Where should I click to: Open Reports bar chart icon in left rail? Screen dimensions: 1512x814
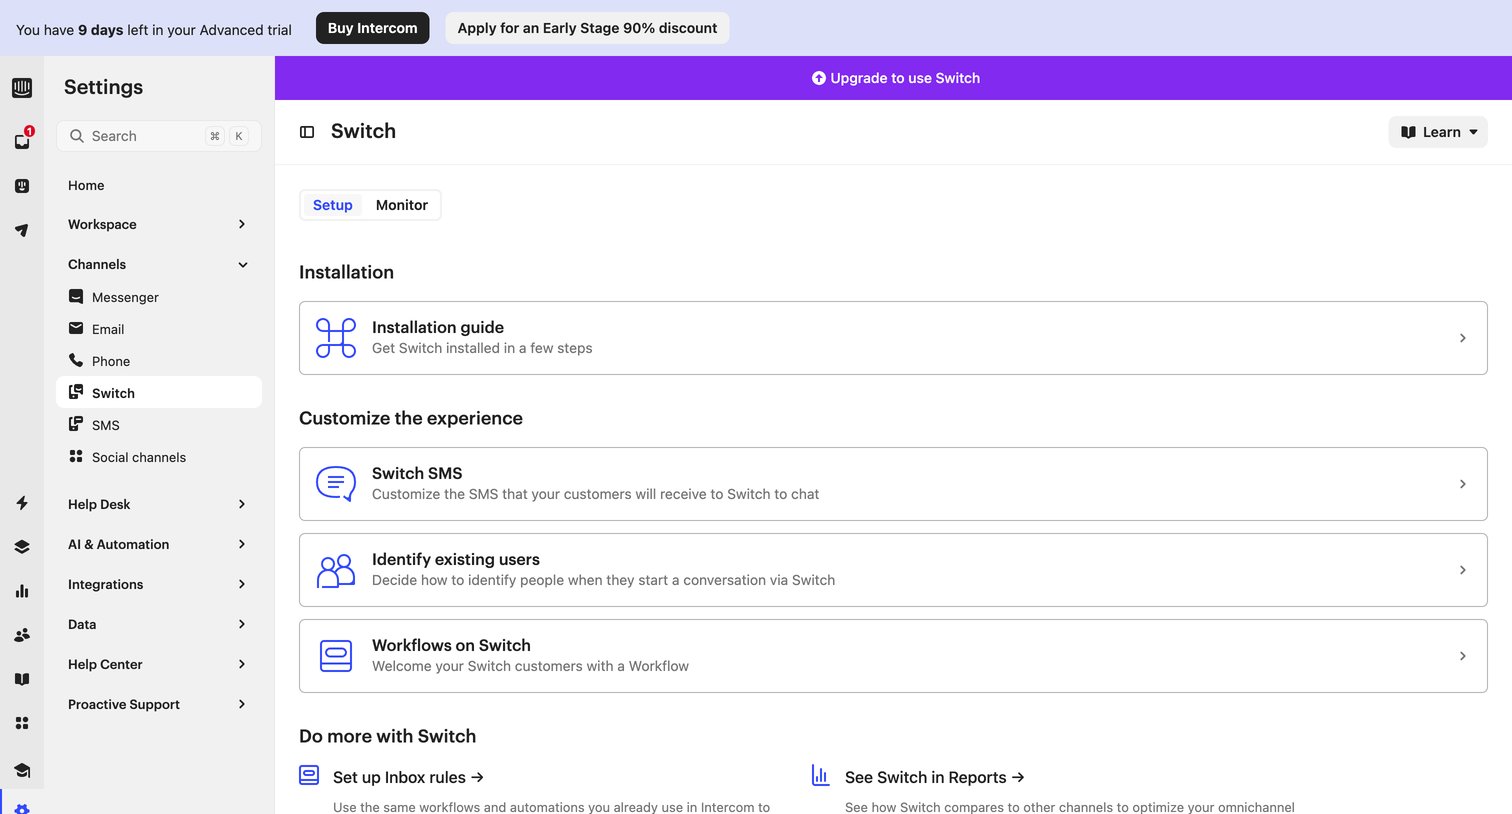click(x=22, y=591)
